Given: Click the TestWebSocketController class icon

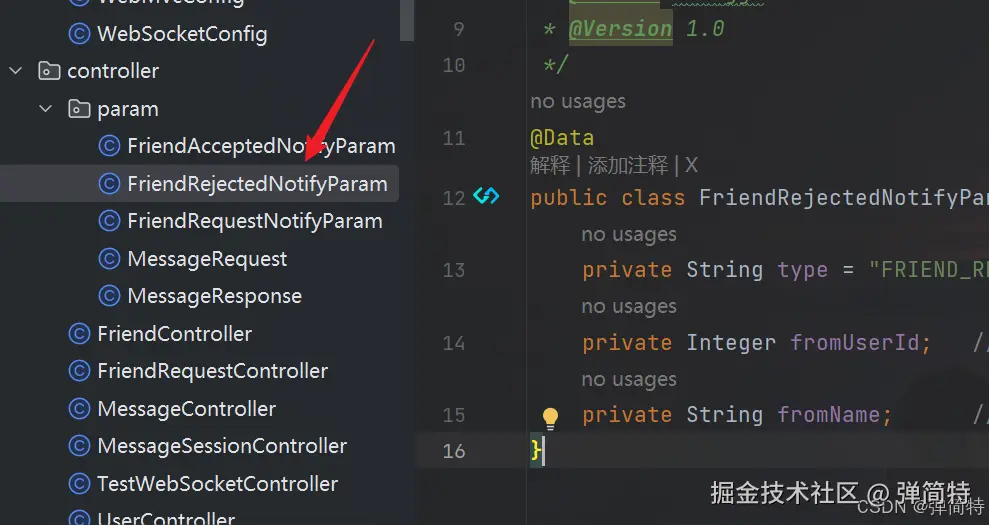Looking at the screenshot, I should point(79,484).
